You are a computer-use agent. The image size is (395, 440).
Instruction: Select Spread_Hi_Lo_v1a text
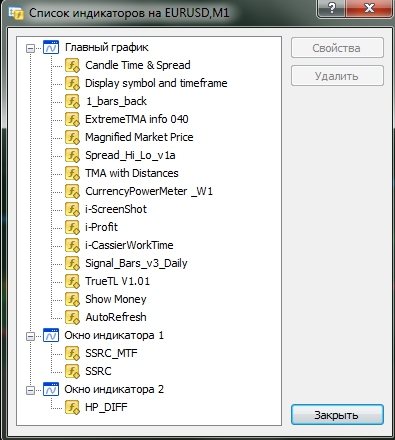tap(130, 155)
